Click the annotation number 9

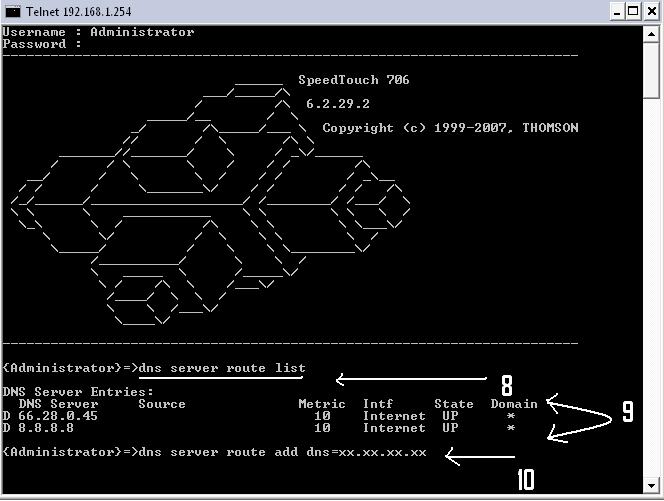[627, 412]
